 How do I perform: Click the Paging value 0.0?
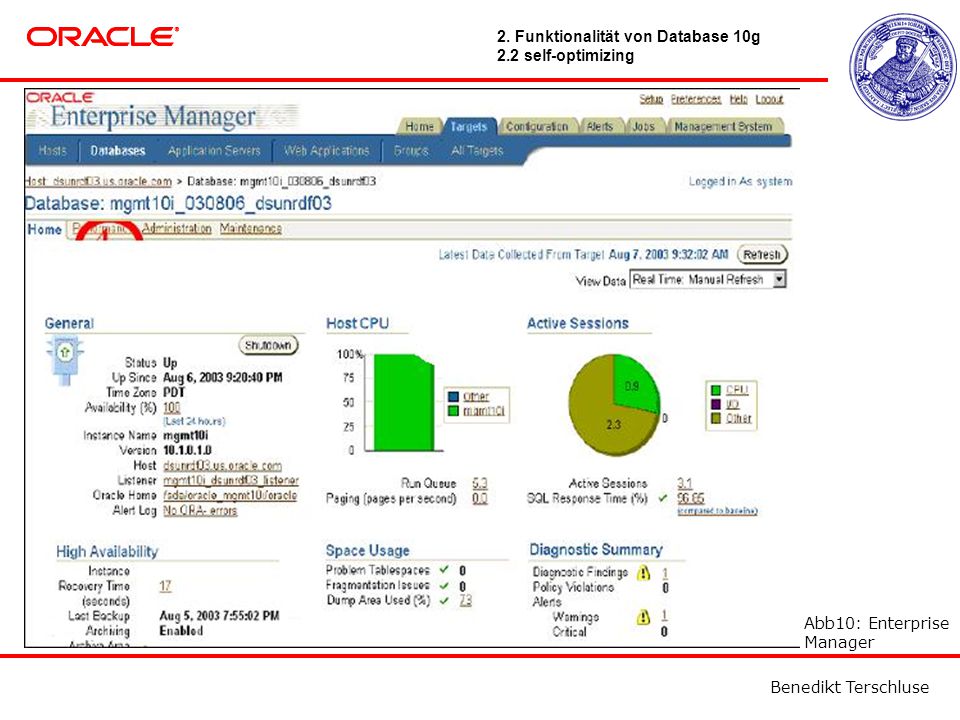pyautogui.click(x=480, y=499)
